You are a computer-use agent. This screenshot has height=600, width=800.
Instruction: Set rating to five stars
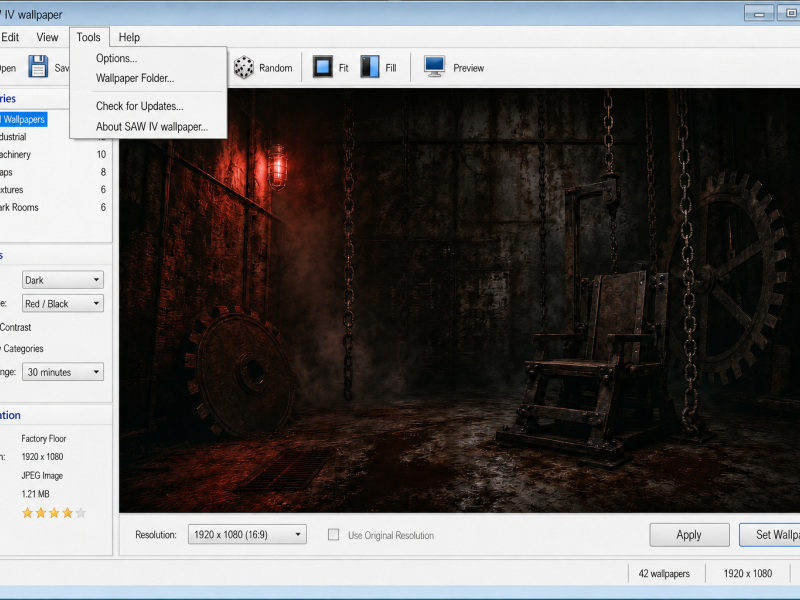tap(81, 513)
